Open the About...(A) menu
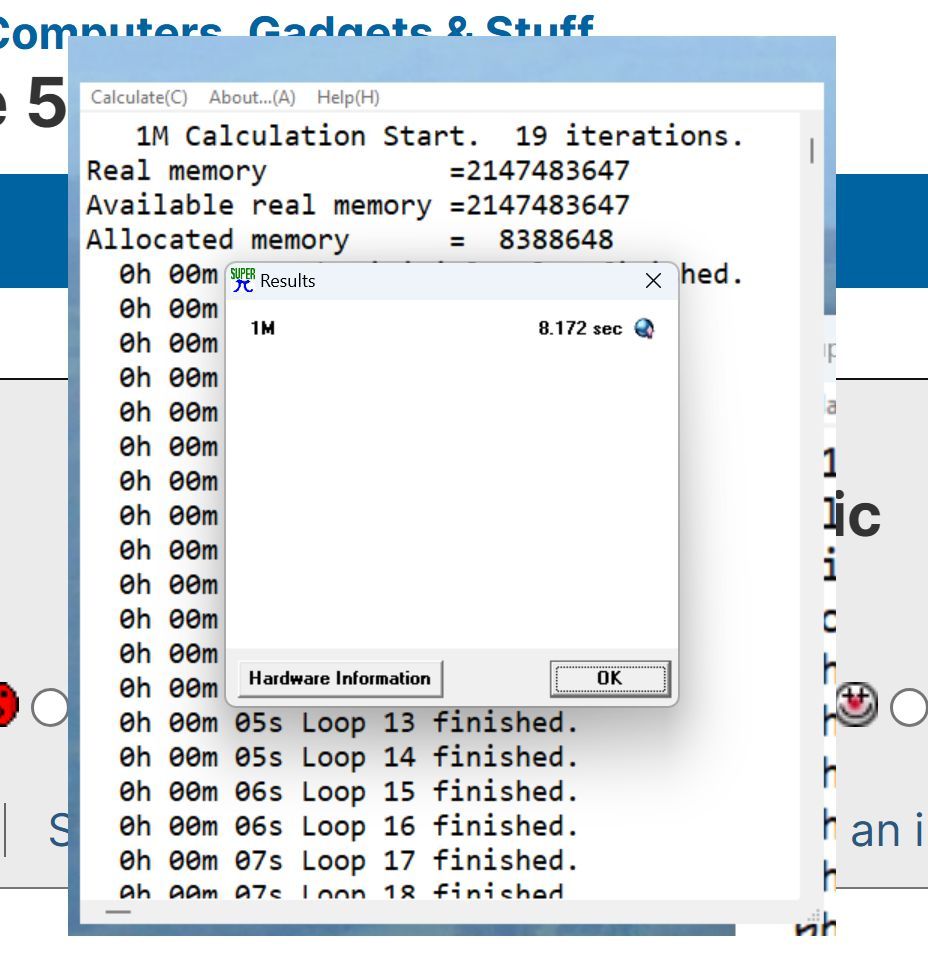This screenshot has height=966, width=928. tap(252, 97)
